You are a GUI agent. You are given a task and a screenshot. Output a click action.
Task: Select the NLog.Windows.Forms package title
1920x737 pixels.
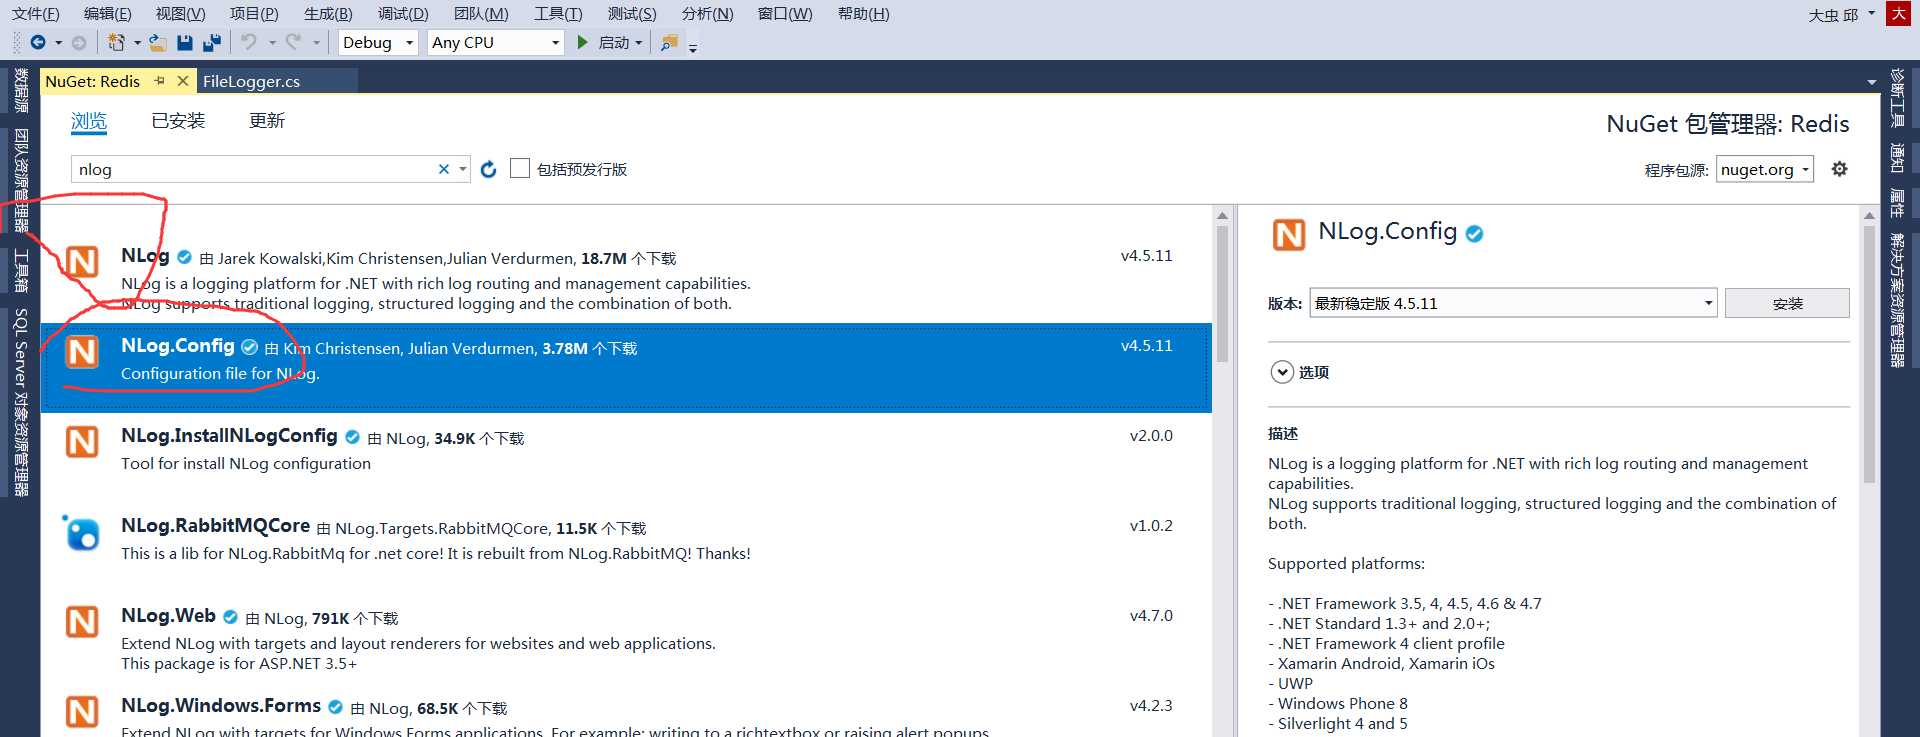pyautogui.click(x=221, y=706)
